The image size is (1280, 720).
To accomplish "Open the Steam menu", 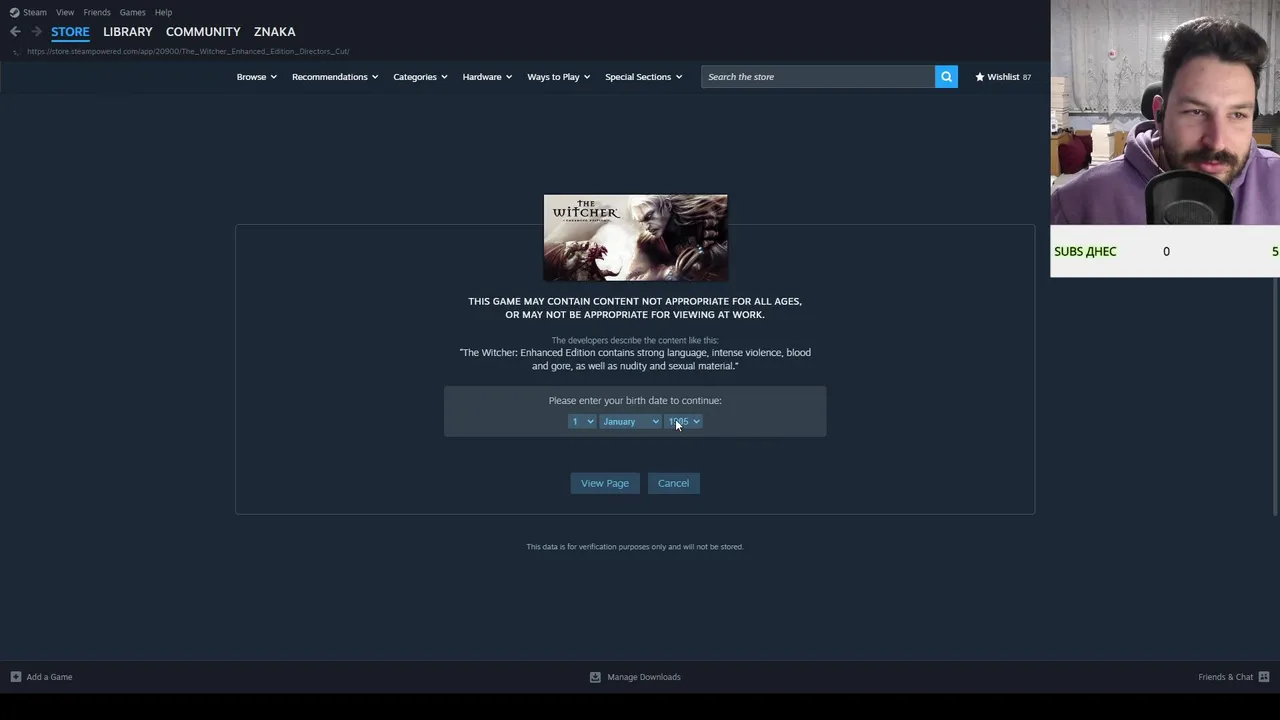I will coord(35,12).
